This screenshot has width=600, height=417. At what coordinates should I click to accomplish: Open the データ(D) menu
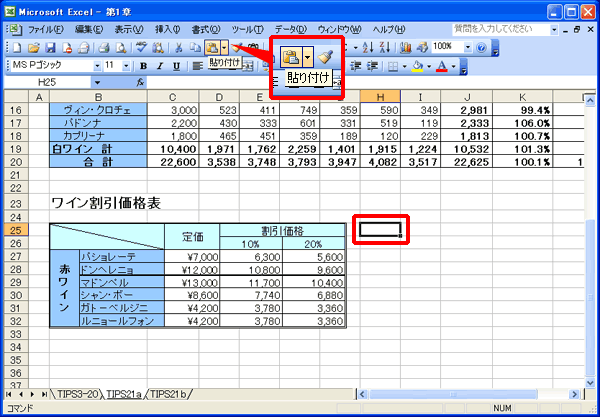291,29
